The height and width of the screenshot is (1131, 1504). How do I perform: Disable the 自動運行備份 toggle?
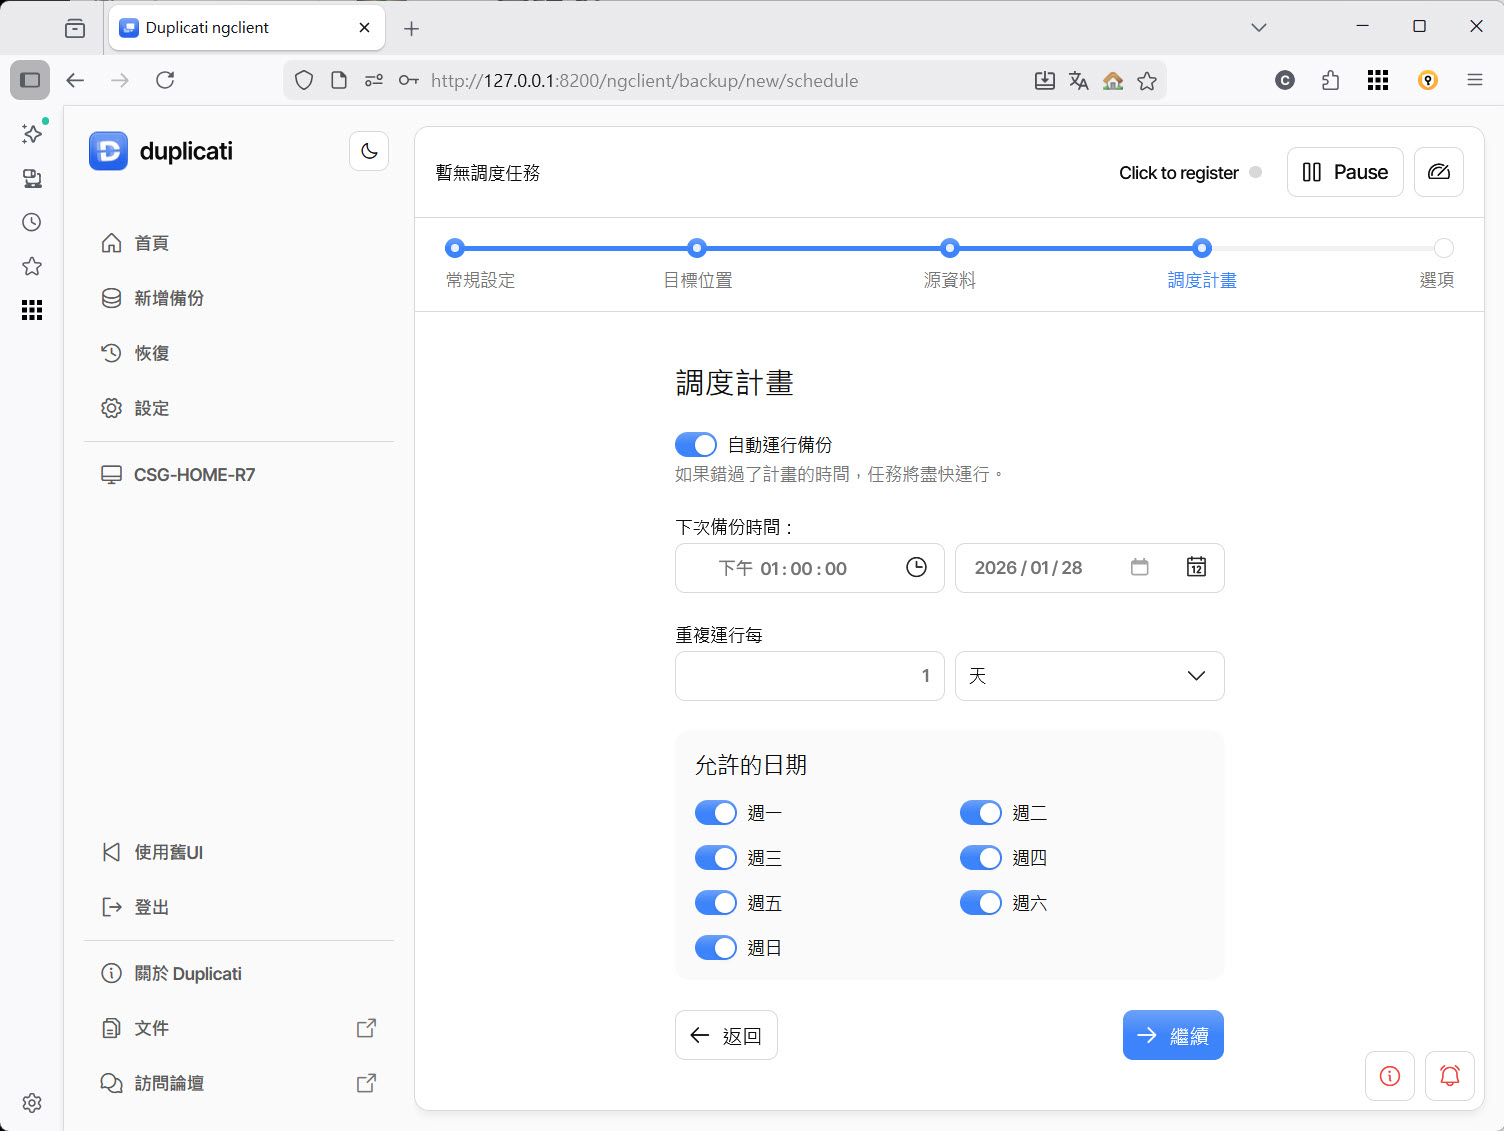696,444
